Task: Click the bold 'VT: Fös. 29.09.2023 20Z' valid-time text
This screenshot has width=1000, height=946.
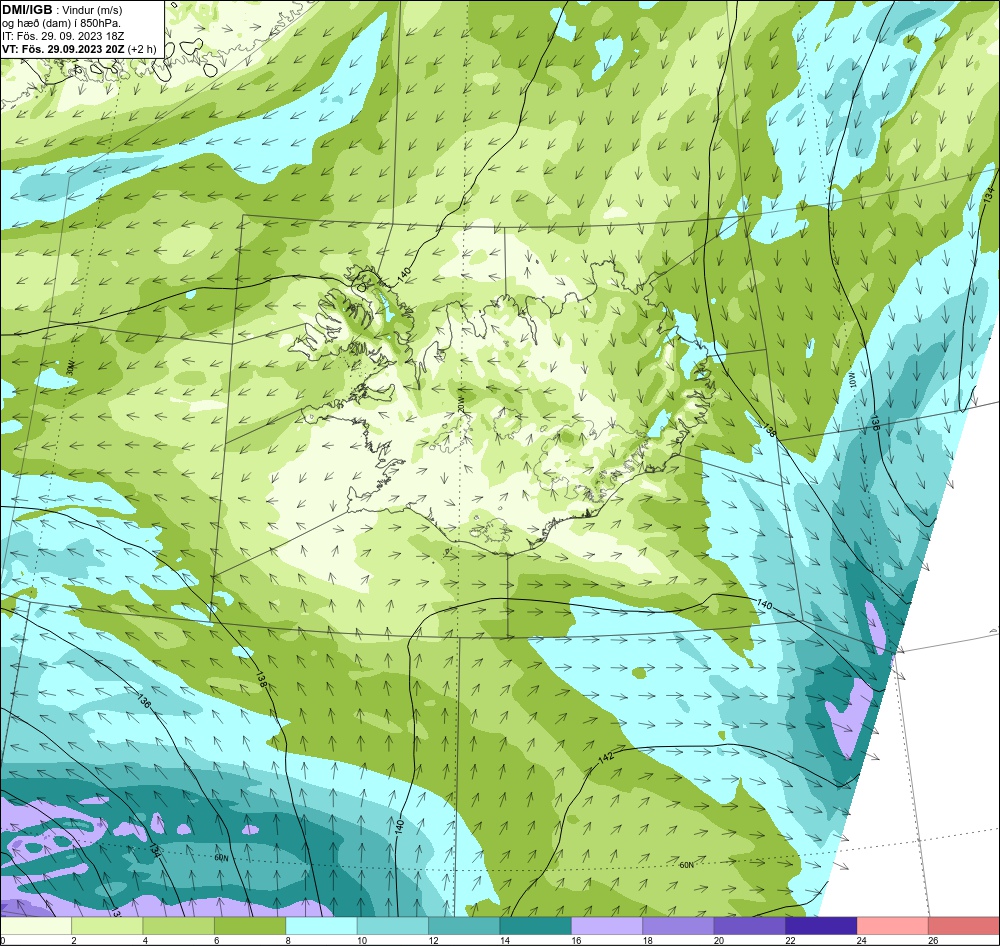Action: coord(63,49)
